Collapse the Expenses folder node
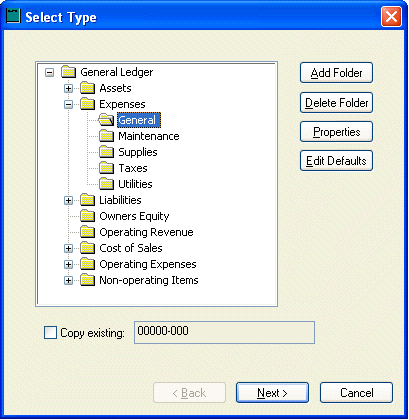 point(68,104)
